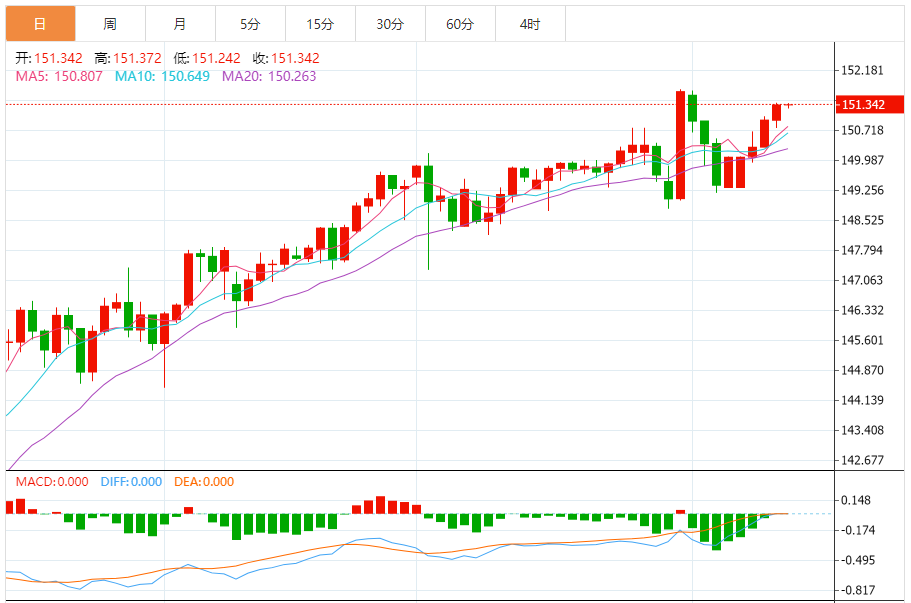The height and width of the screenshot is (603, 911).
Task: Open the 60分 timeframe tab
Action: click(x=461, y=24)
